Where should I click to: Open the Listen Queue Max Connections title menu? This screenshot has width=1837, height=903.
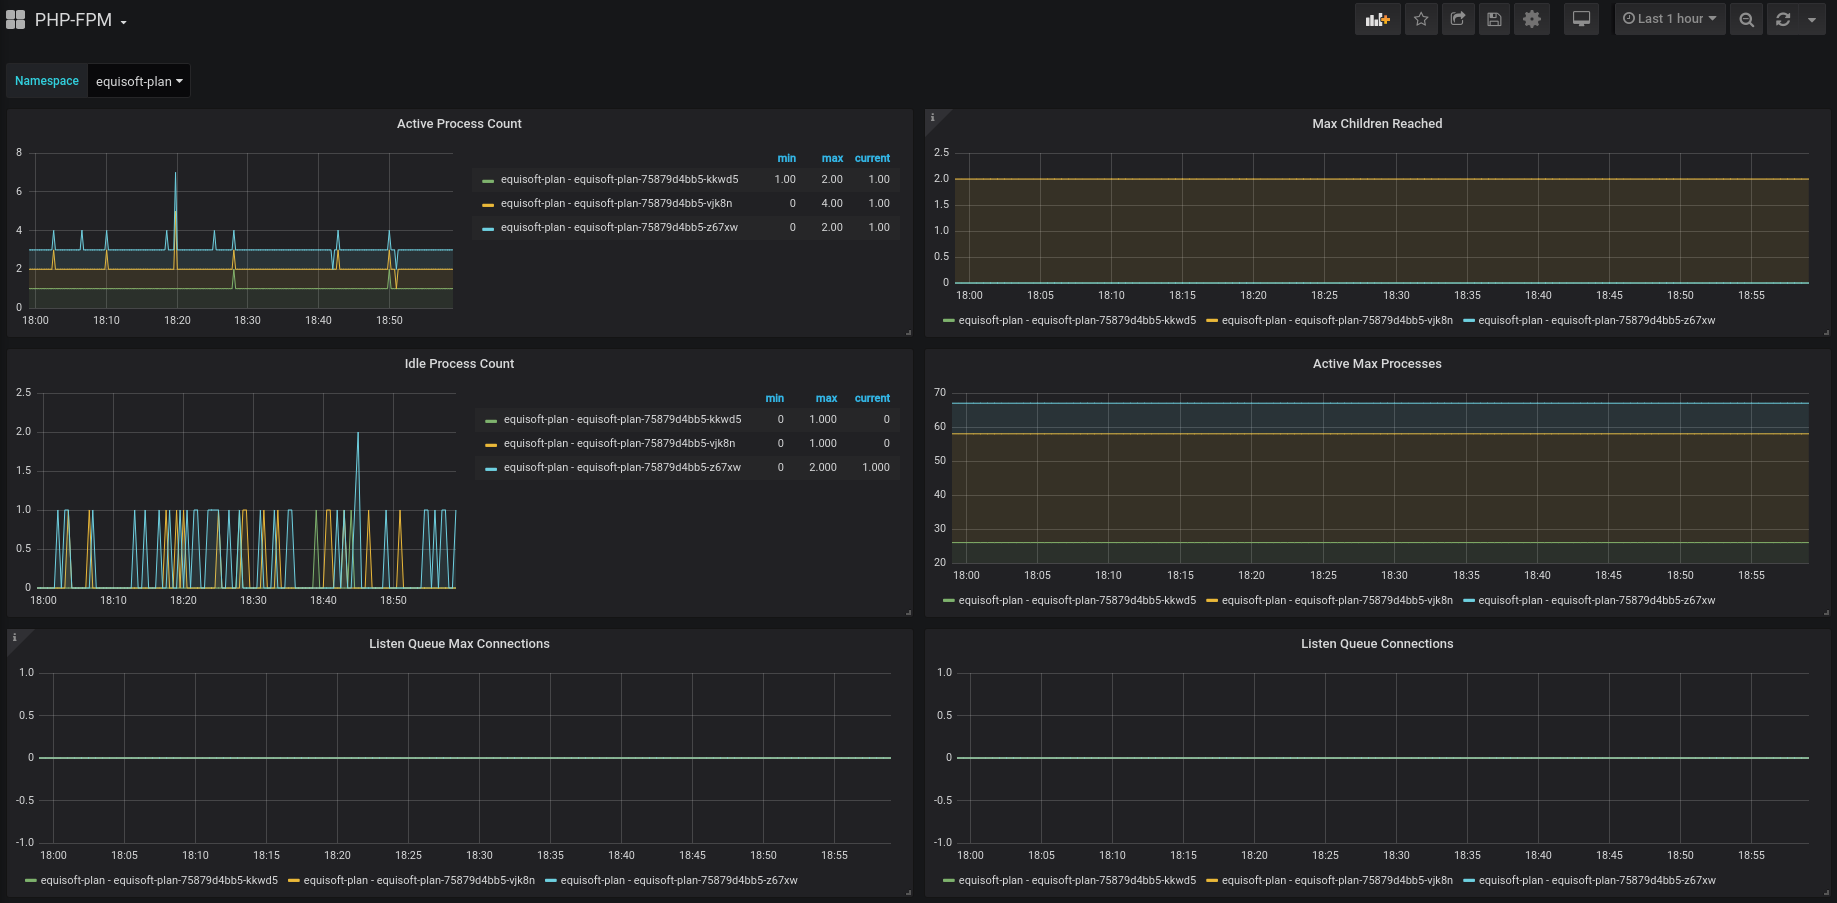pos(459,644)
